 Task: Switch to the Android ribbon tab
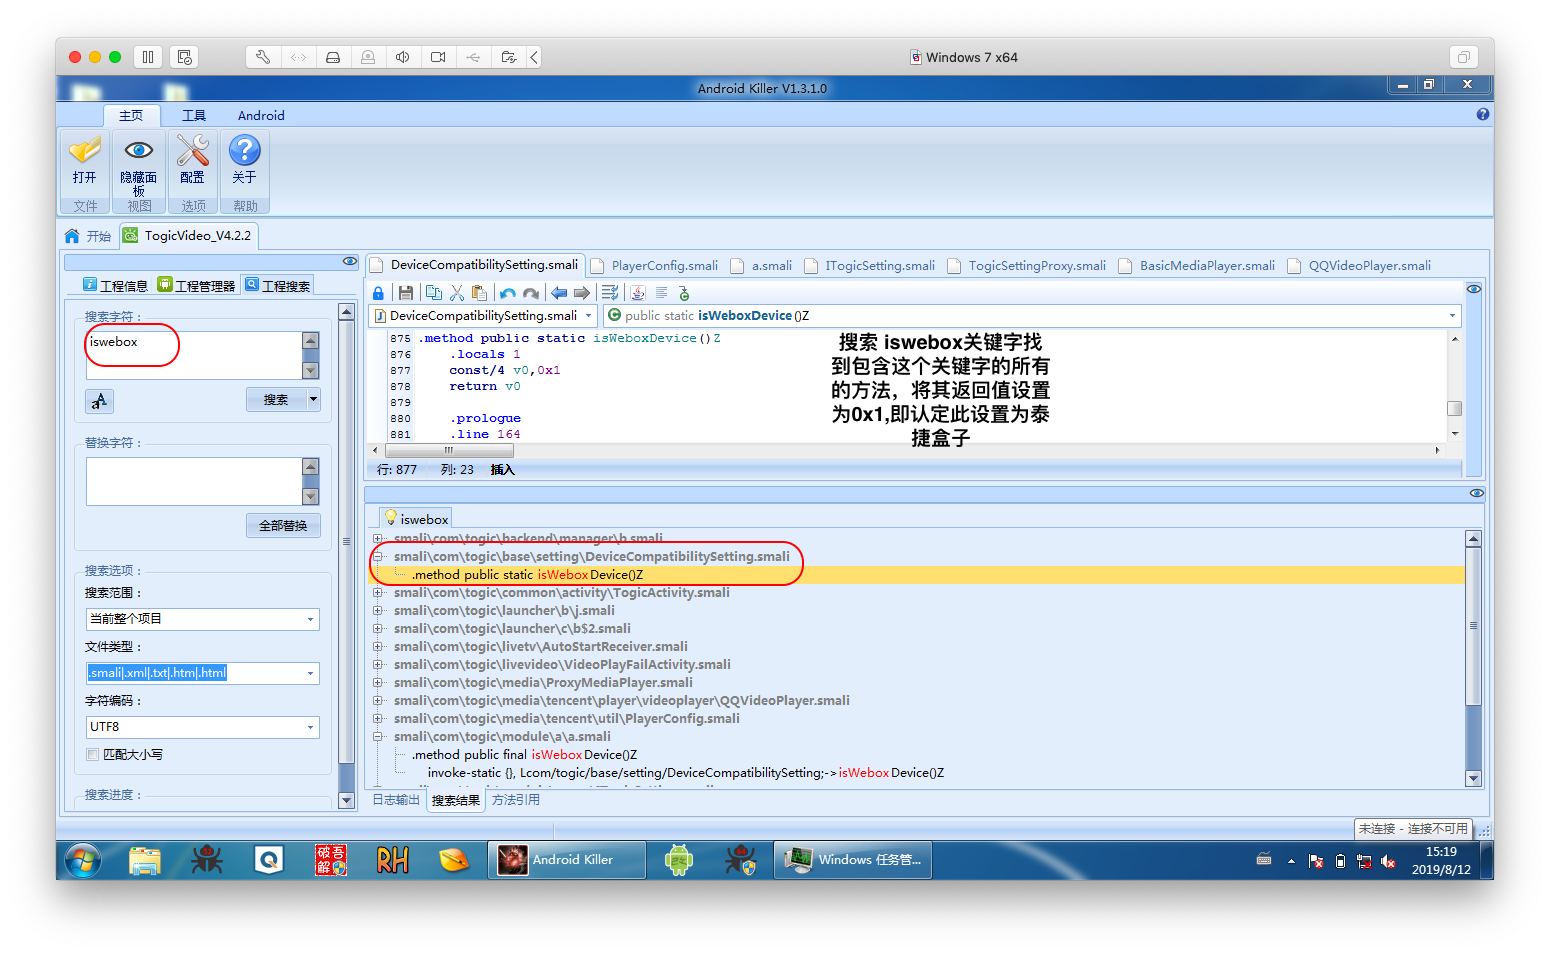click(x=261, y=115)
